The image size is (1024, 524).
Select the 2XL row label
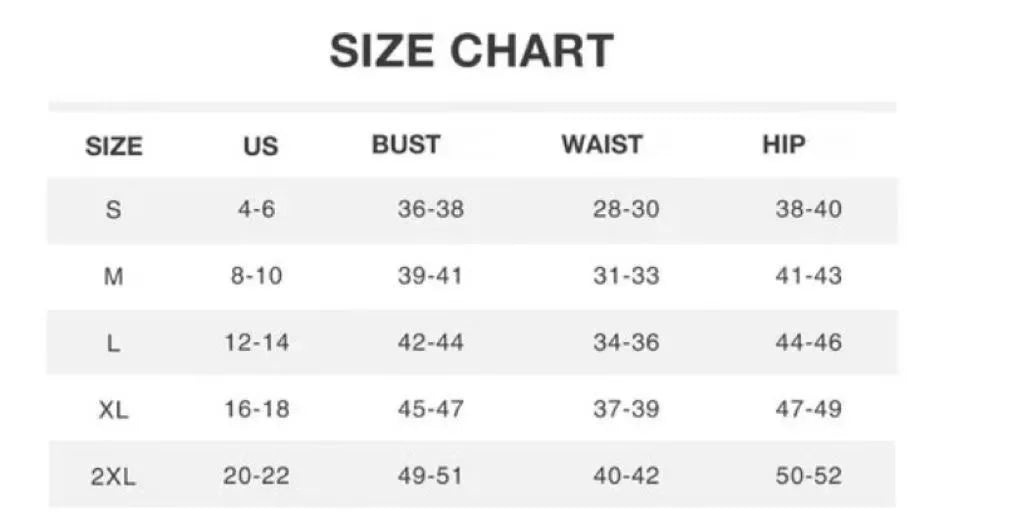[x=113, y=476]
